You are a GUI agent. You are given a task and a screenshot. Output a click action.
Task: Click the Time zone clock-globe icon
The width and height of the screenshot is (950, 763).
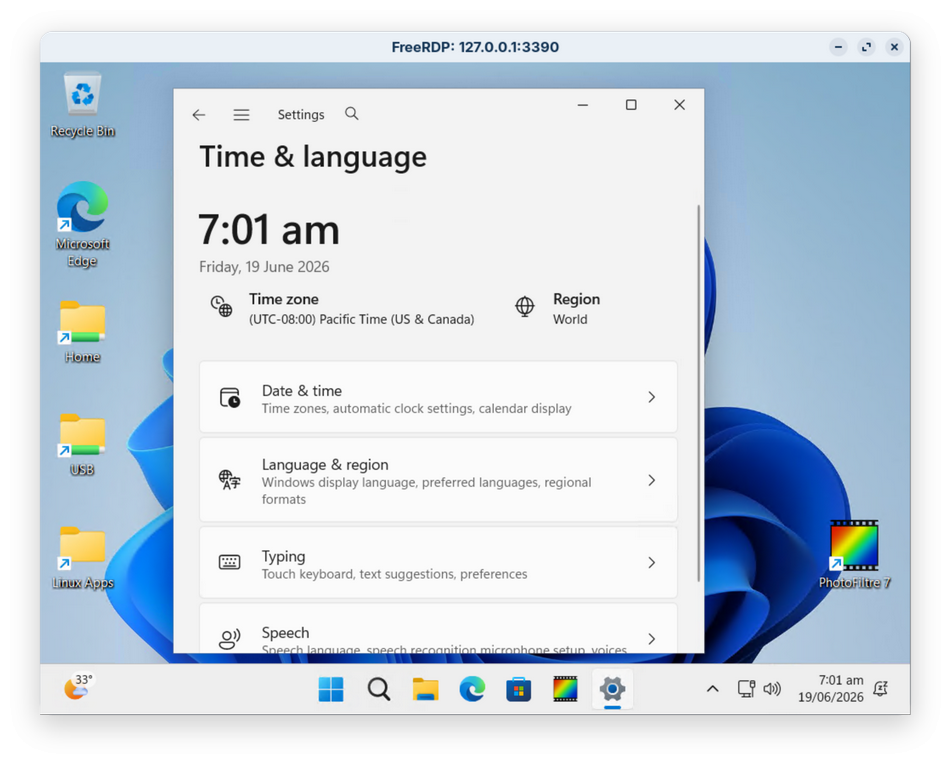tap(221, 306)
